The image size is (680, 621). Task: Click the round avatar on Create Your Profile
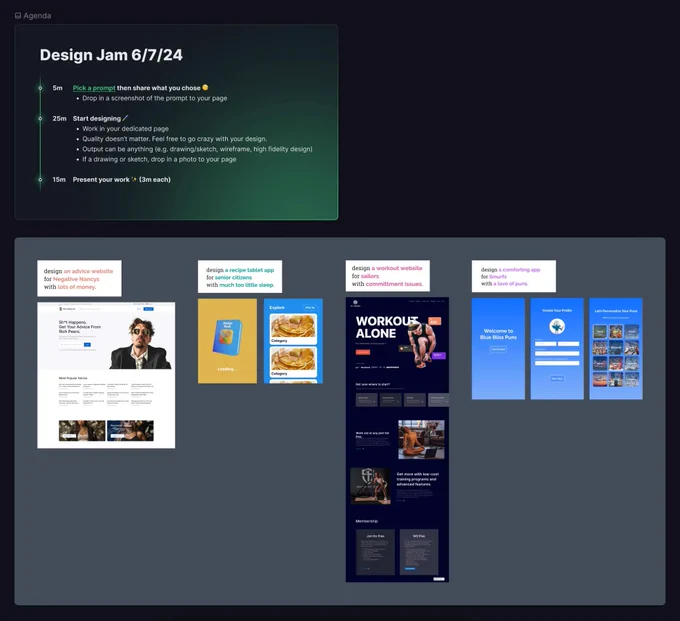click(557, 326)
